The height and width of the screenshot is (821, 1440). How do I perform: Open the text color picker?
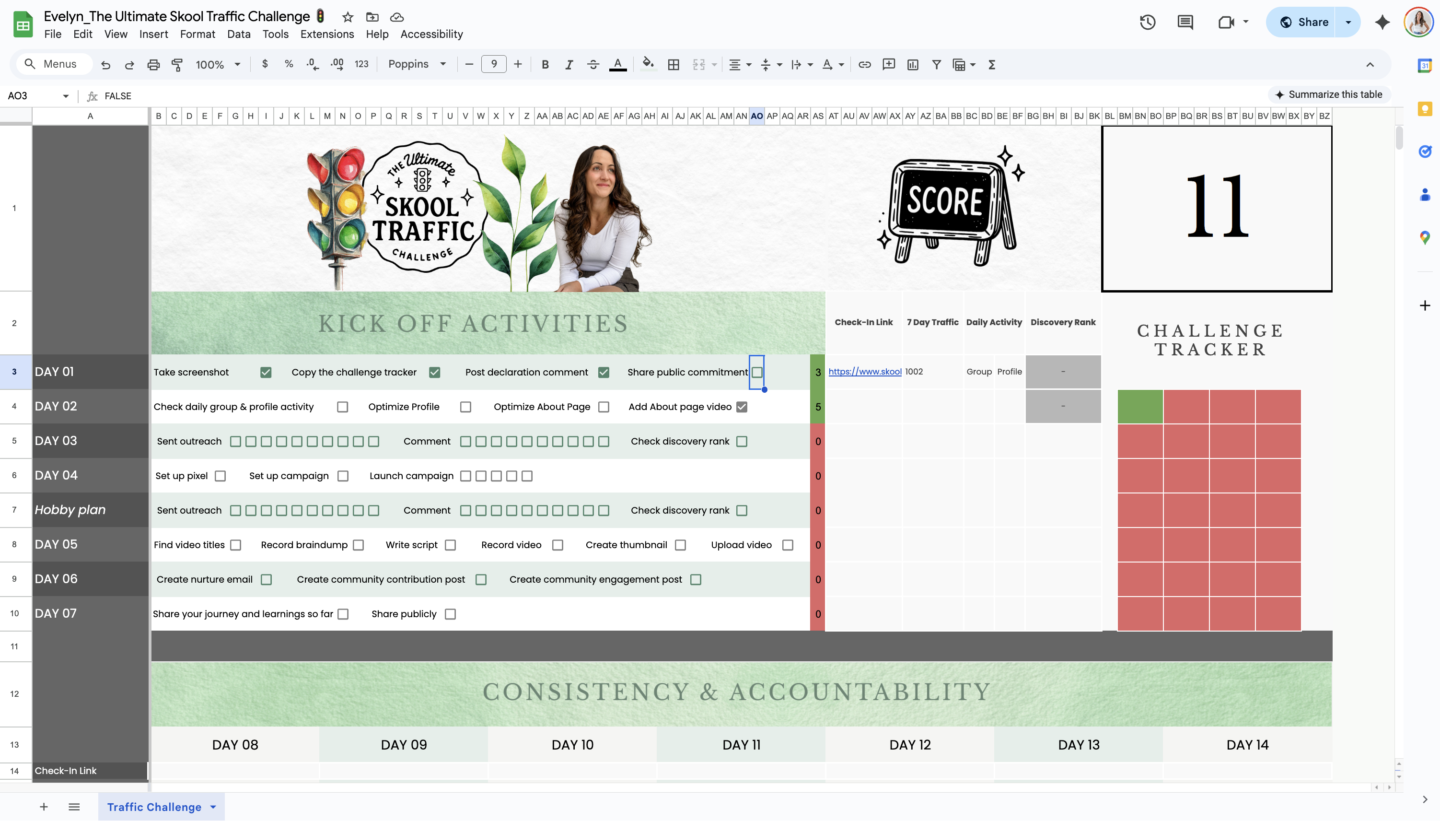tap(618, 64)
